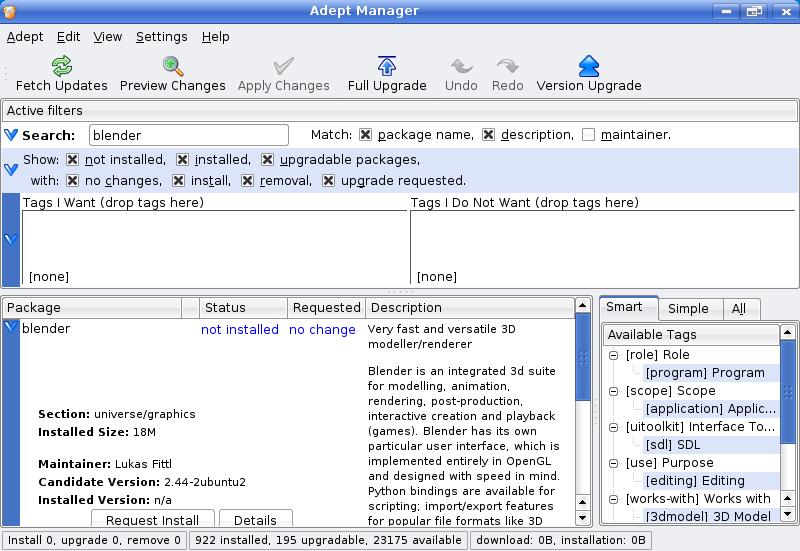Click the Request Install button
This screenshot has height=551, width=800.
[x=153, y=518]
